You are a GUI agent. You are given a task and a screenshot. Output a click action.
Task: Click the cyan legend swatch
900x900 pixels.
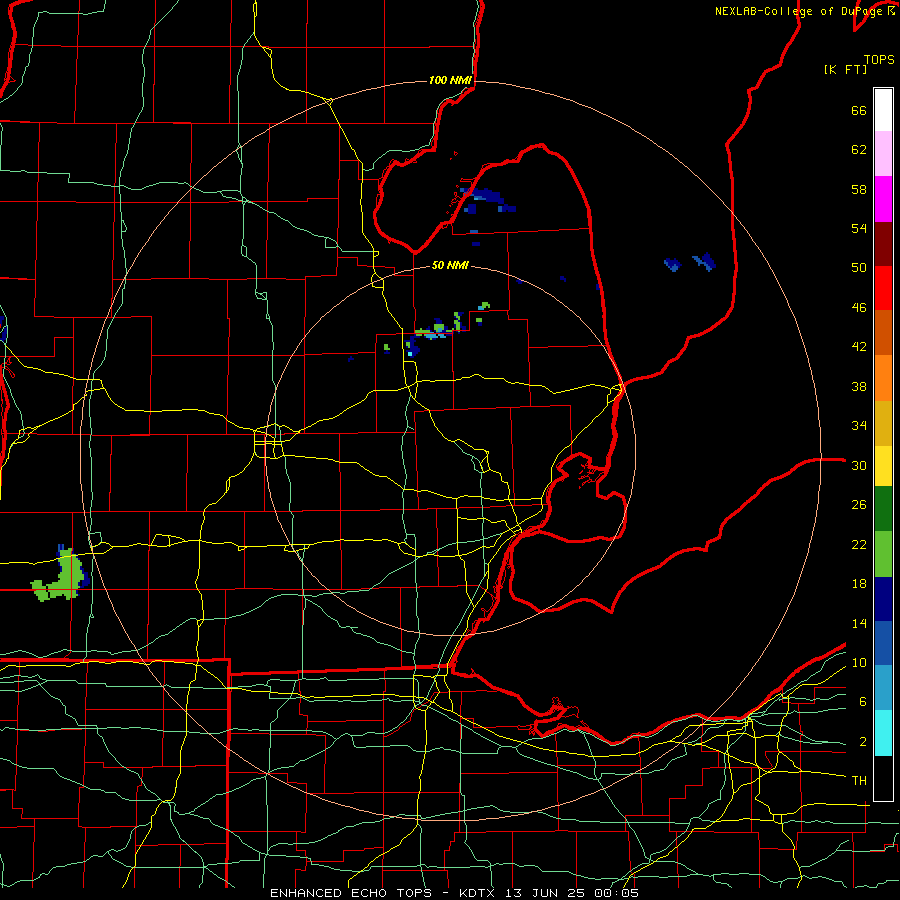[x=883, y=733]
